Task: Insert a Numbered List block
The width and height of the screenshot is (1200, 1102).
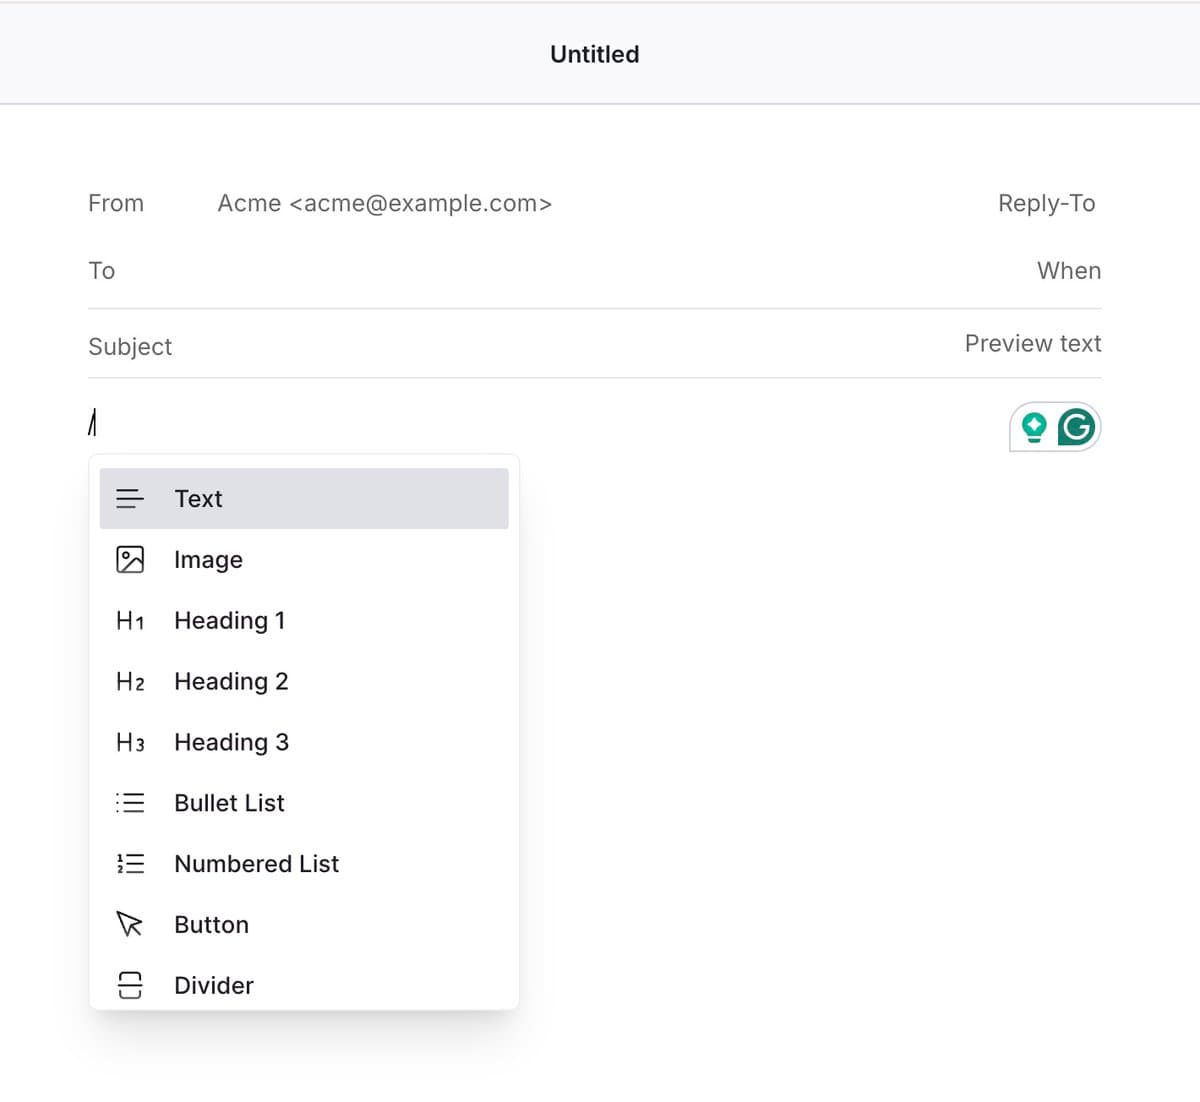Action: click(x=304, y=864)
